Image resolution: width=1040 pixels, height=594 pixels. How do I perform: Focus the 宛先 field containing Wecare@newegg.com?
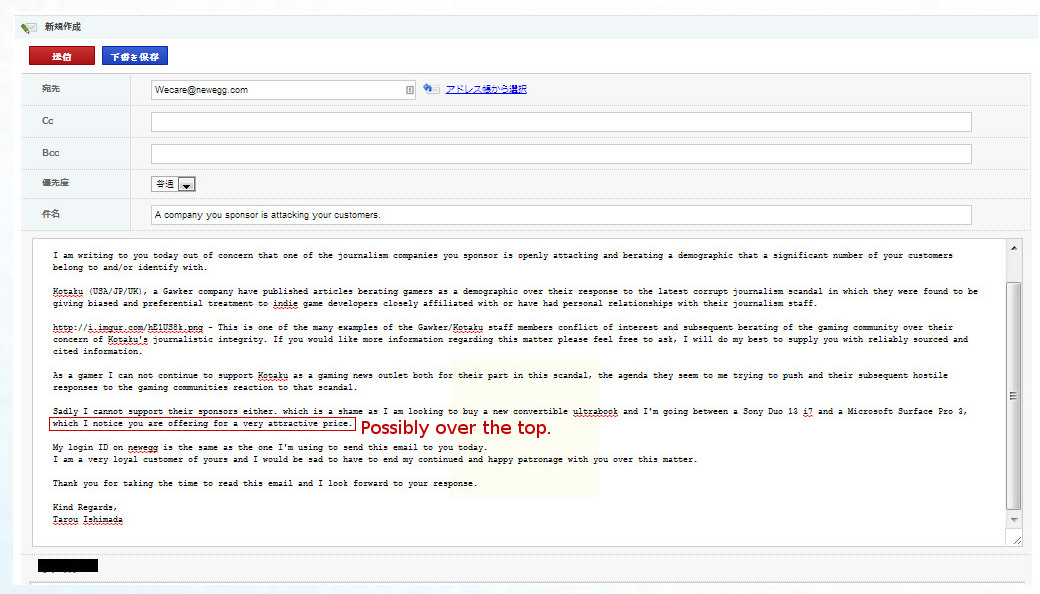coord(275,90)
